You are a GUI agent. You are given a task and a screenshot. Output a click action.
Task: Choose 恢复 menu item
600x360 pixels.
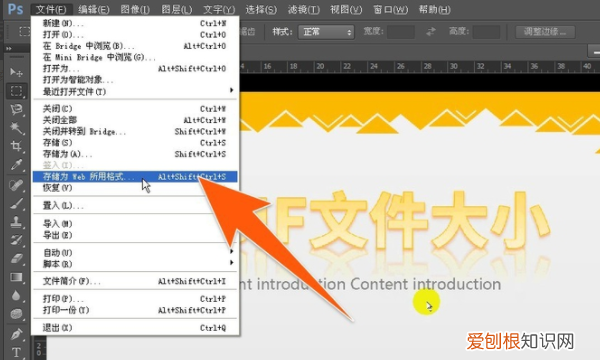pyautogui.click(x=135, y=188)
